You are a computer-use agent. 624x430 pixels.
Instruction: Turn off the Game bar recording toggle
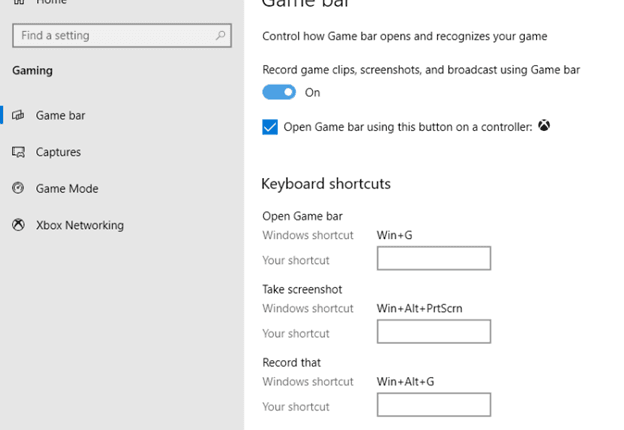[279, 92]
